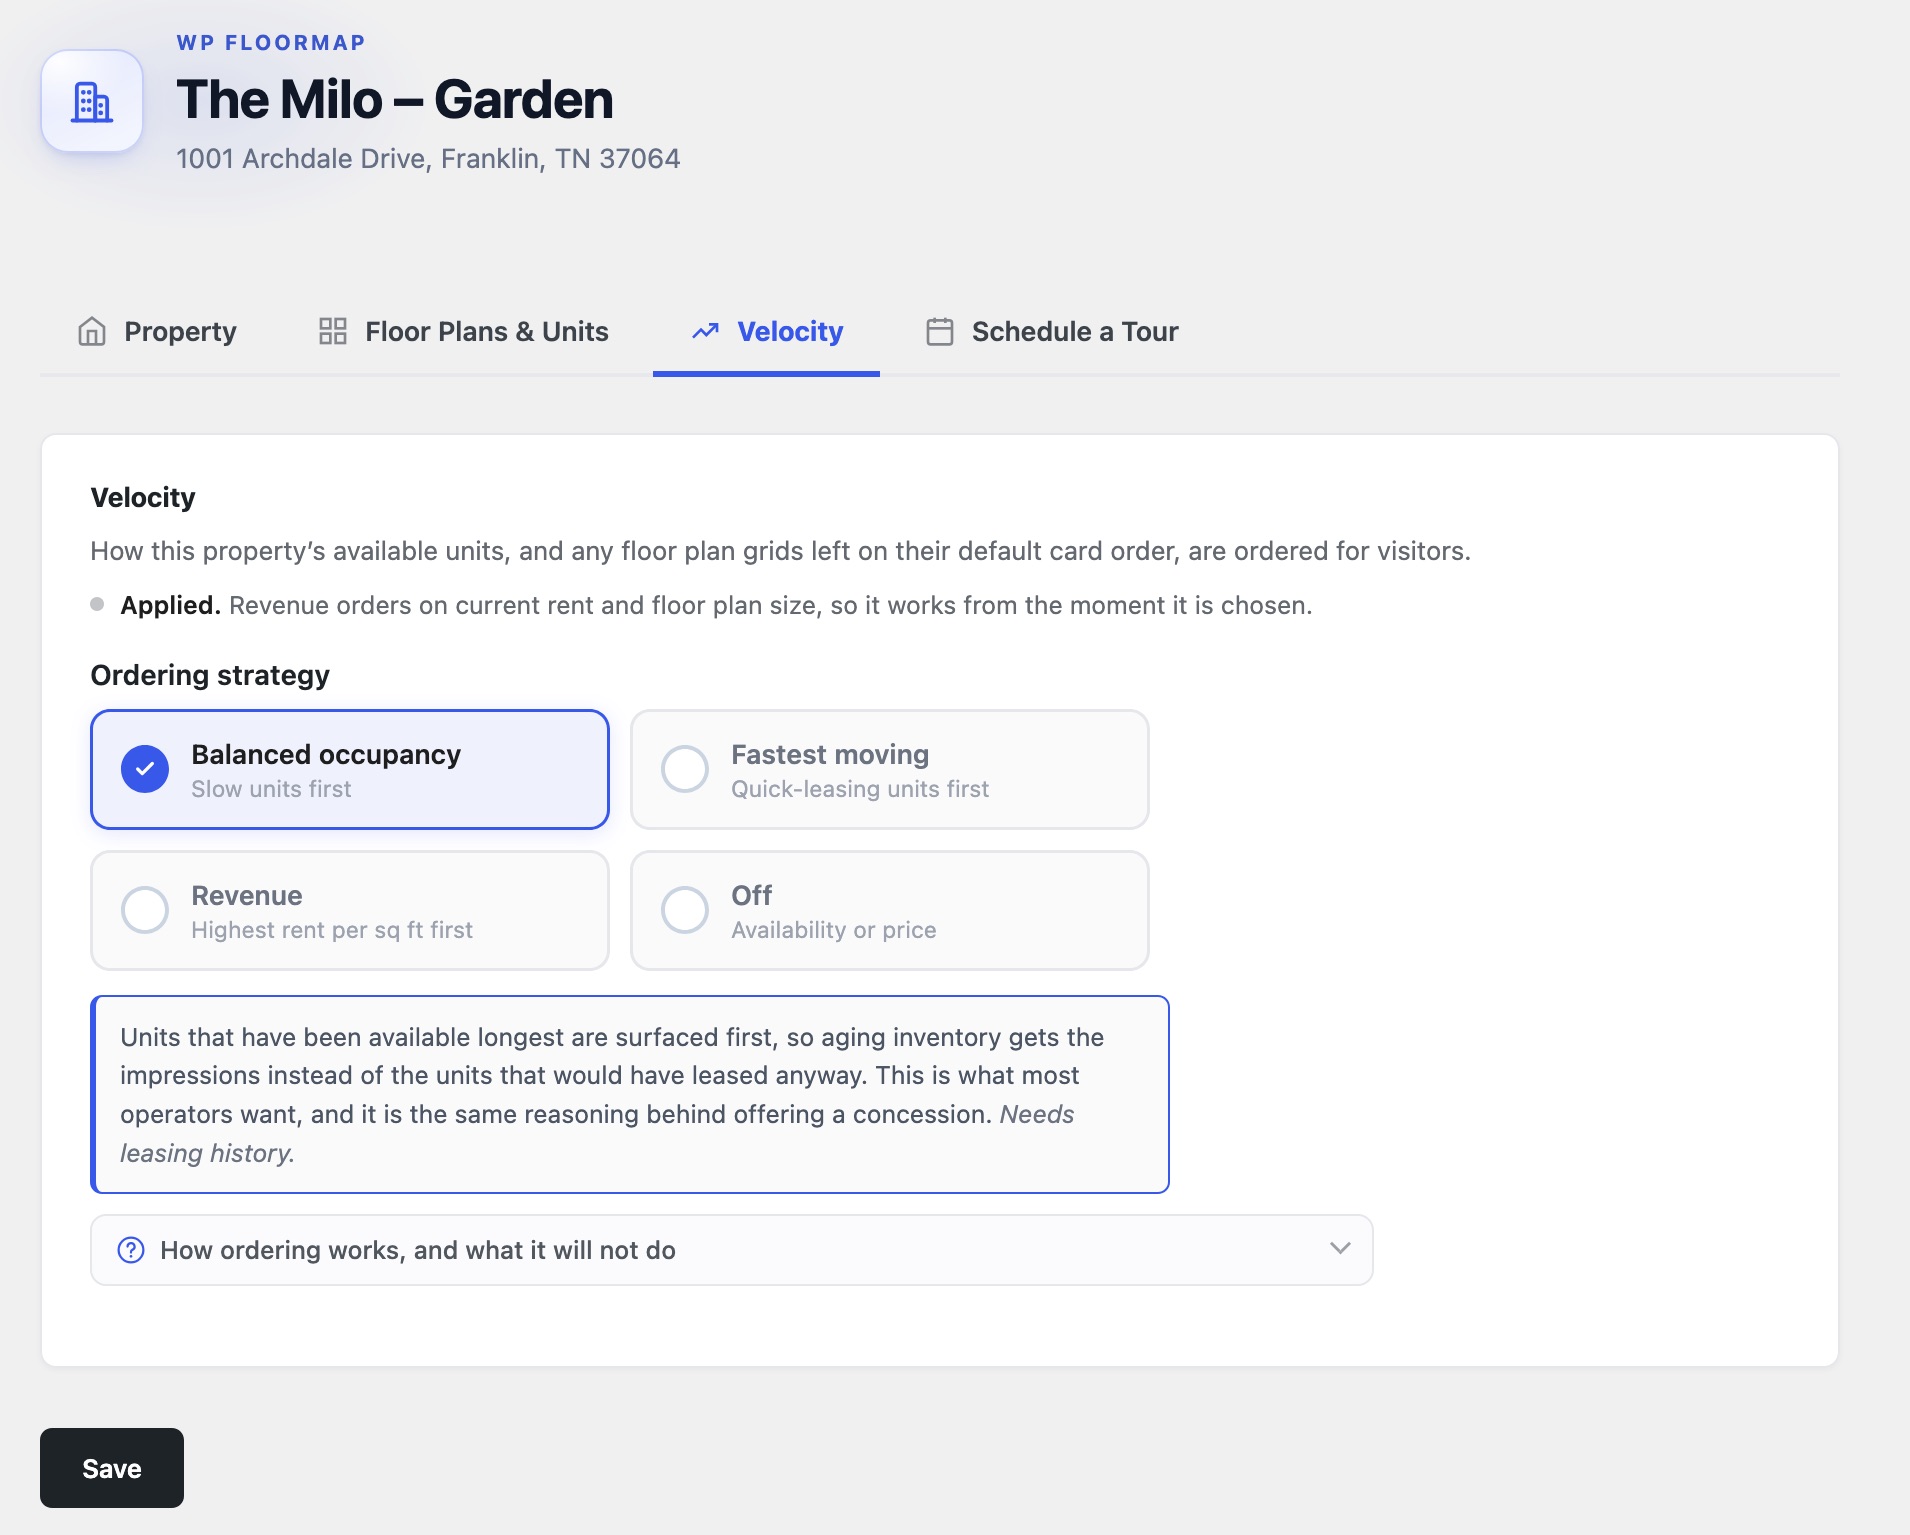The image size is (1910, 1535).
Task: Select the Velocity tab label
Action: [790, 331]
